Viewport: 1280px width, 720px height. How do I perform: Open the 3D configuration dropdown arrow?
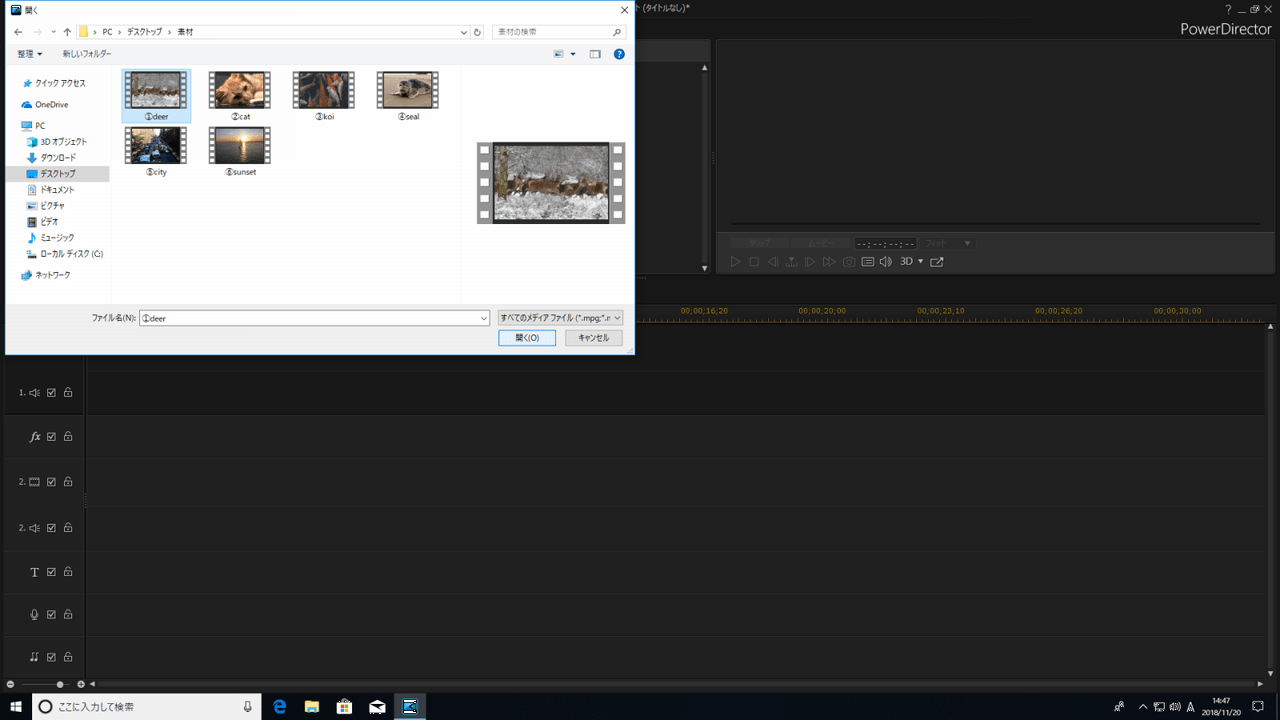pyautogui.click(x=920, y=262)
